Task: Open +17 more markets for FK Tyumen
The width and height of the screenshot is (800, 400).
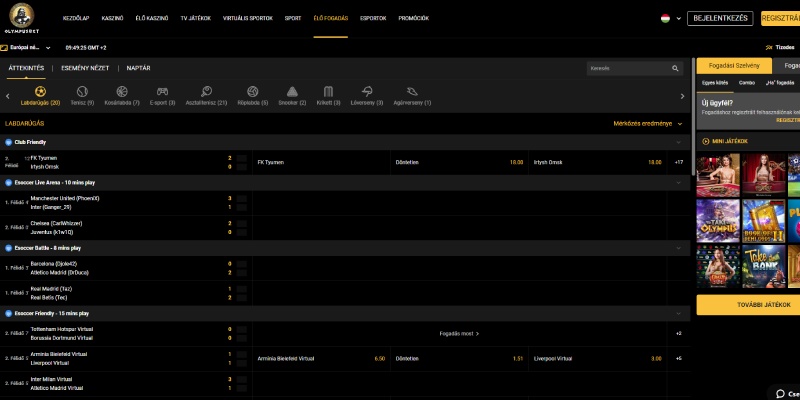Action: (x=679, y=162)
